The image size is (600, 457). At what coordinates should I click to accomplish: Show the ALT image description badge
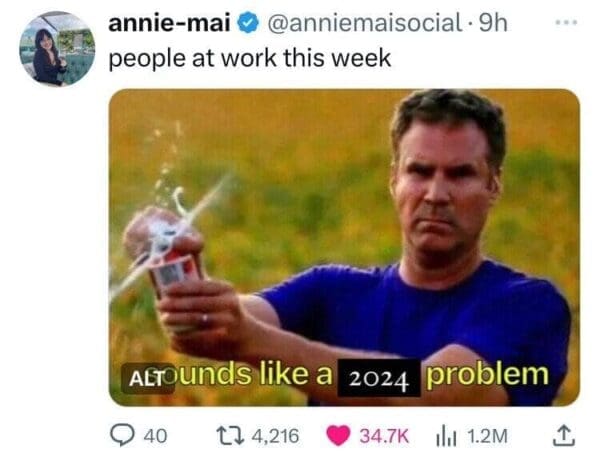148,378
